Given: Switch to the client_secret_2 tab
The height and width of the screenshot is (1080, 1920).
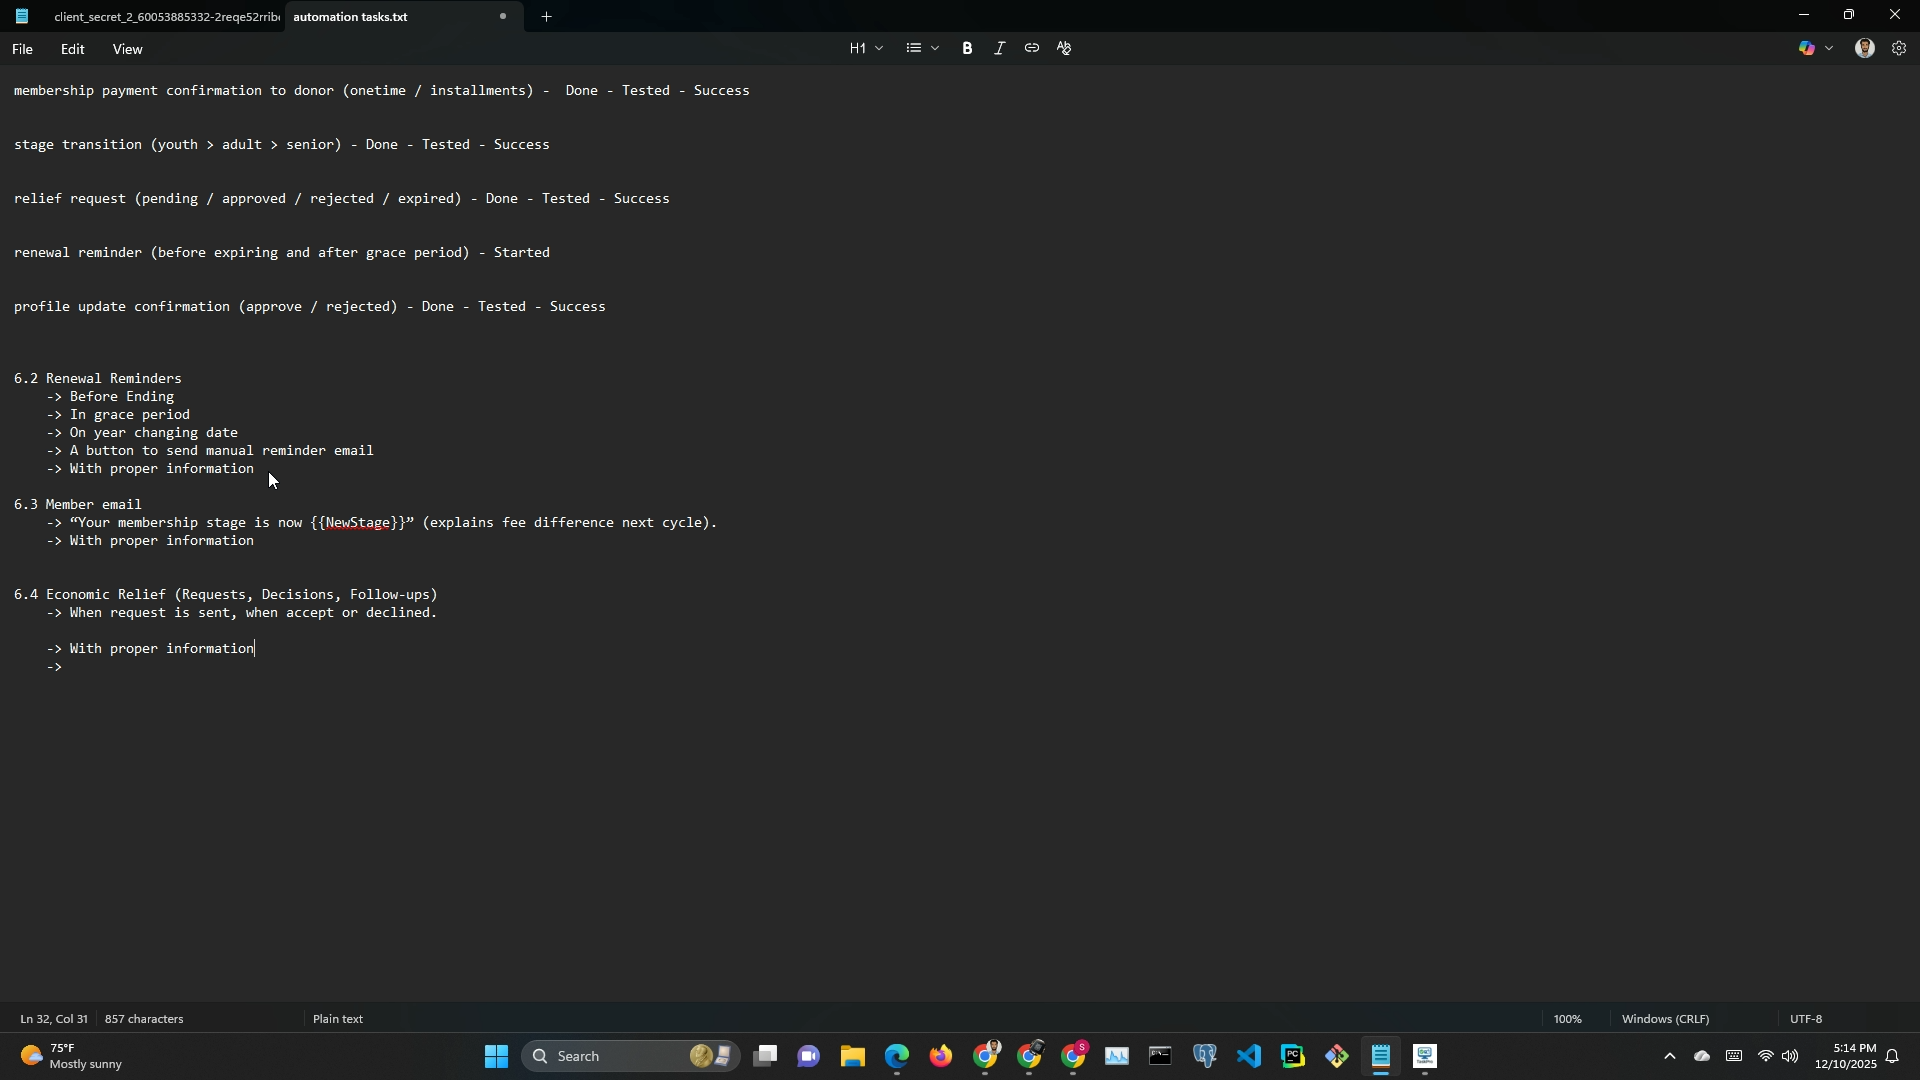Looking at the screenshot, I should 165,17.
